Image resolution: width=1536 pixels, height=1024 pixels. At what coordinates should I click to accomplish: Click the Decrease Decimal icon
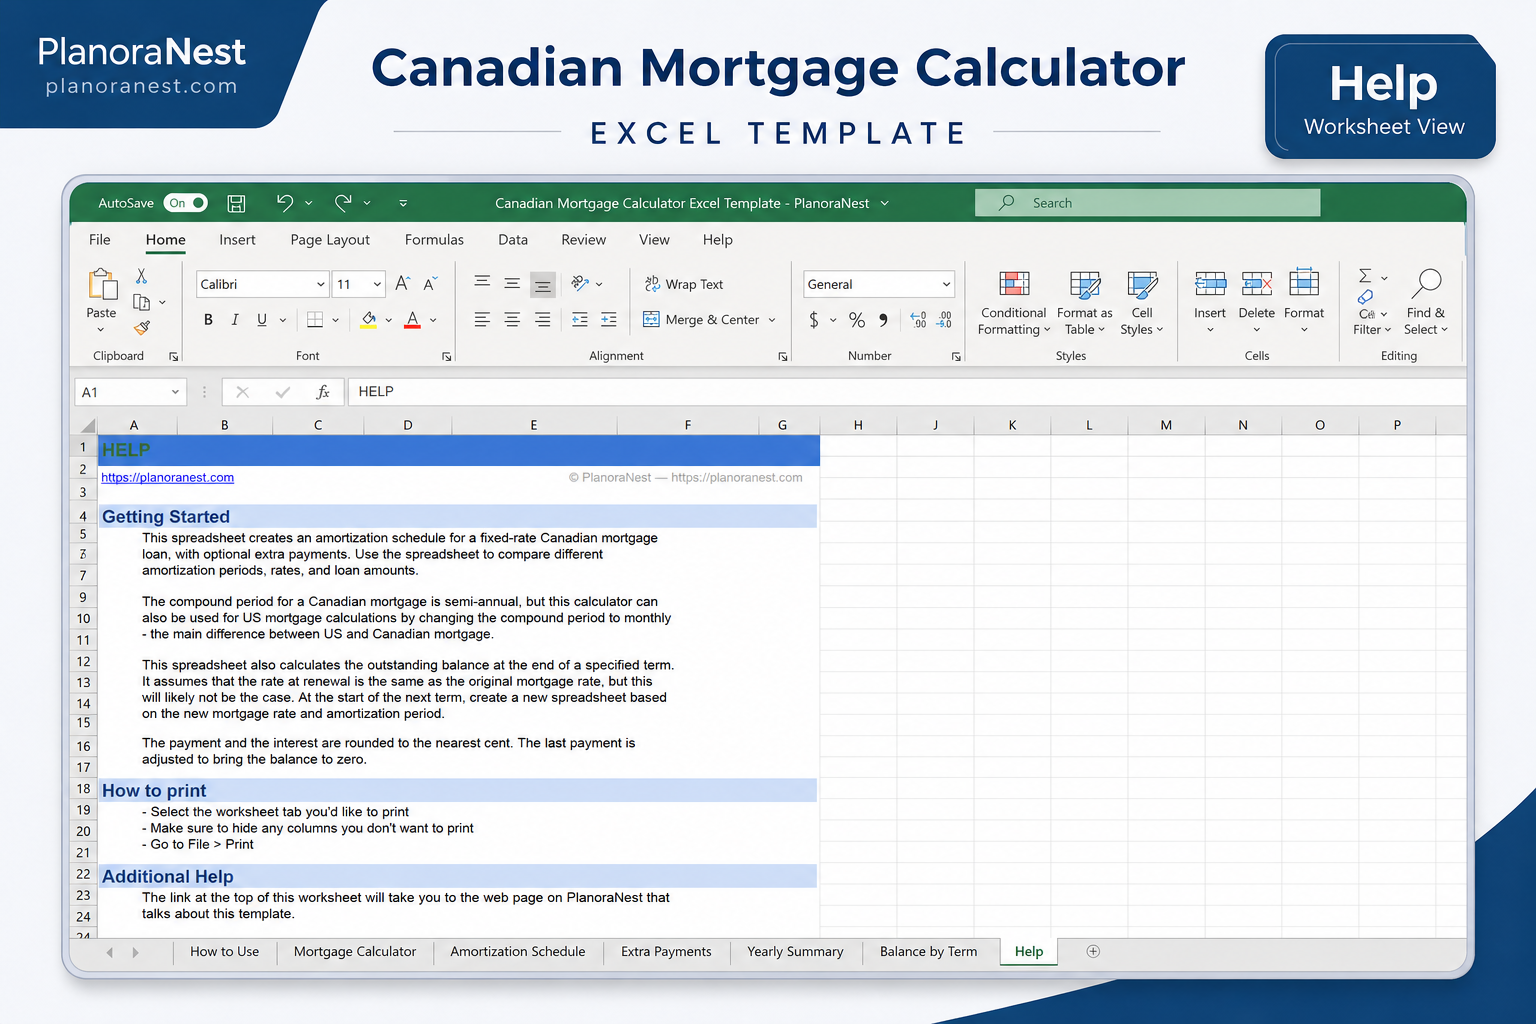point(944,320)
